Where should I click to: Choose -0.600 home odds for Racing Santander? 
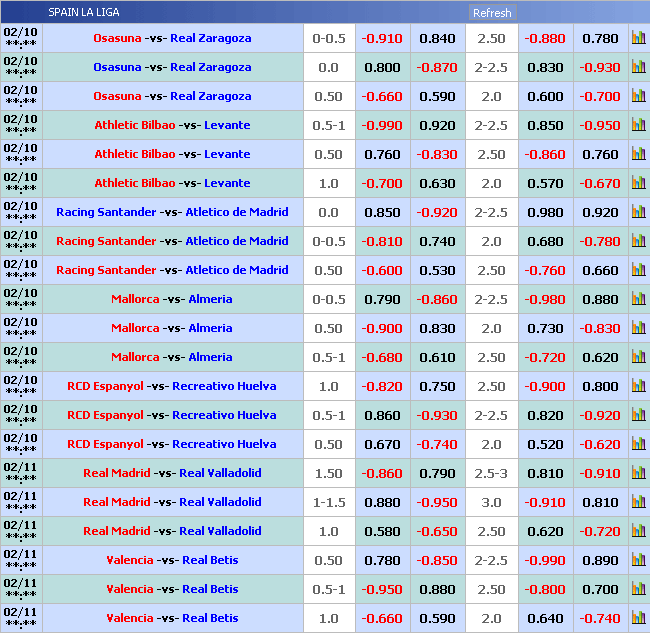point(382,270)
